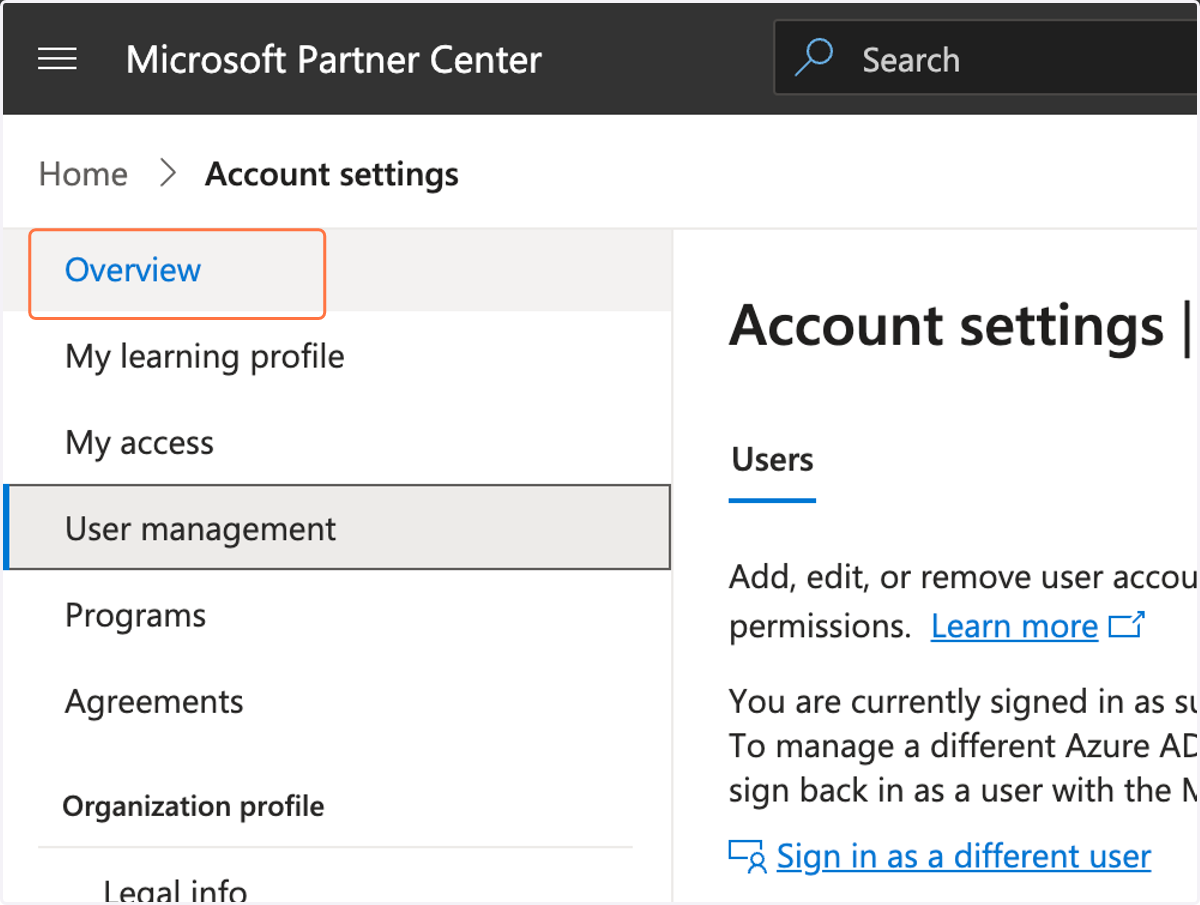Open Legal info under Organization profile
Screen dimensions: 1200x905
coord(175,890)
